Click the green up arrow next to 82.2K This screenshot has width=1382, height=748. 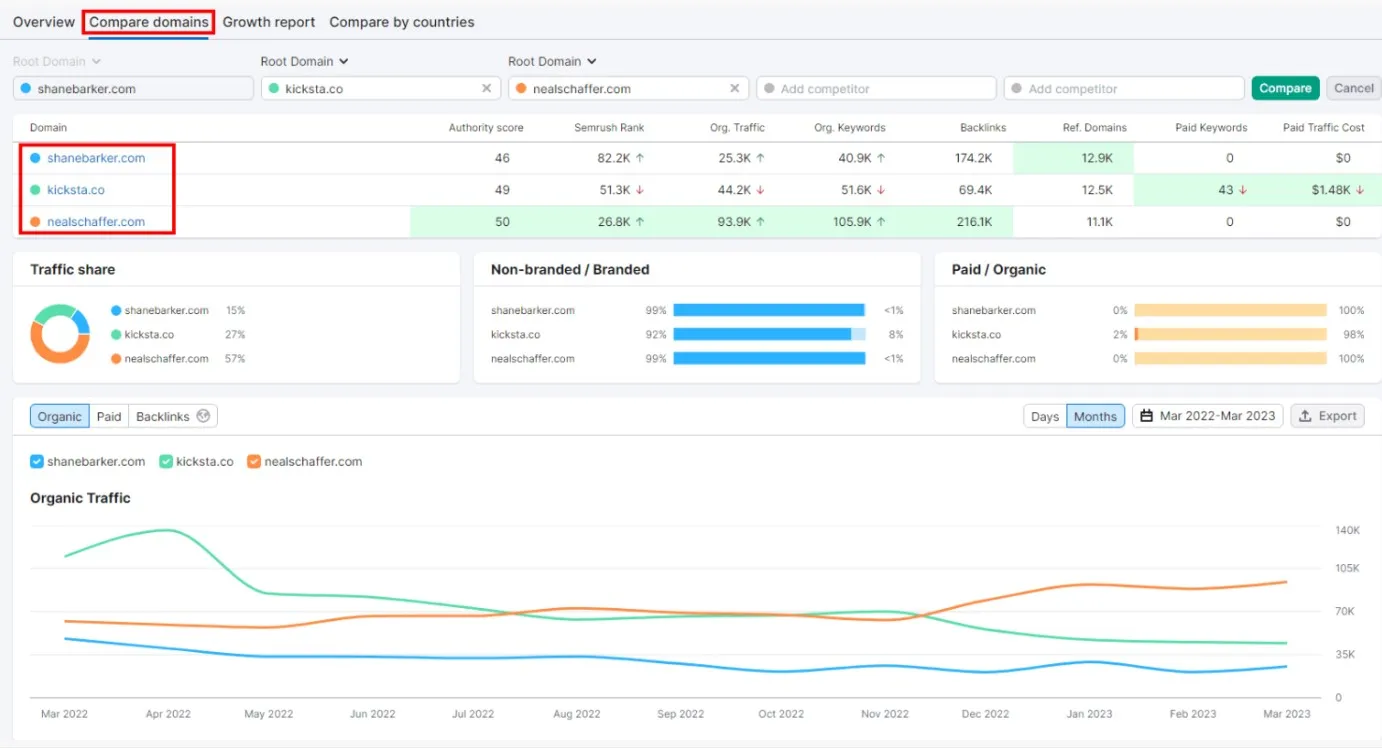[x=640, y=158]
